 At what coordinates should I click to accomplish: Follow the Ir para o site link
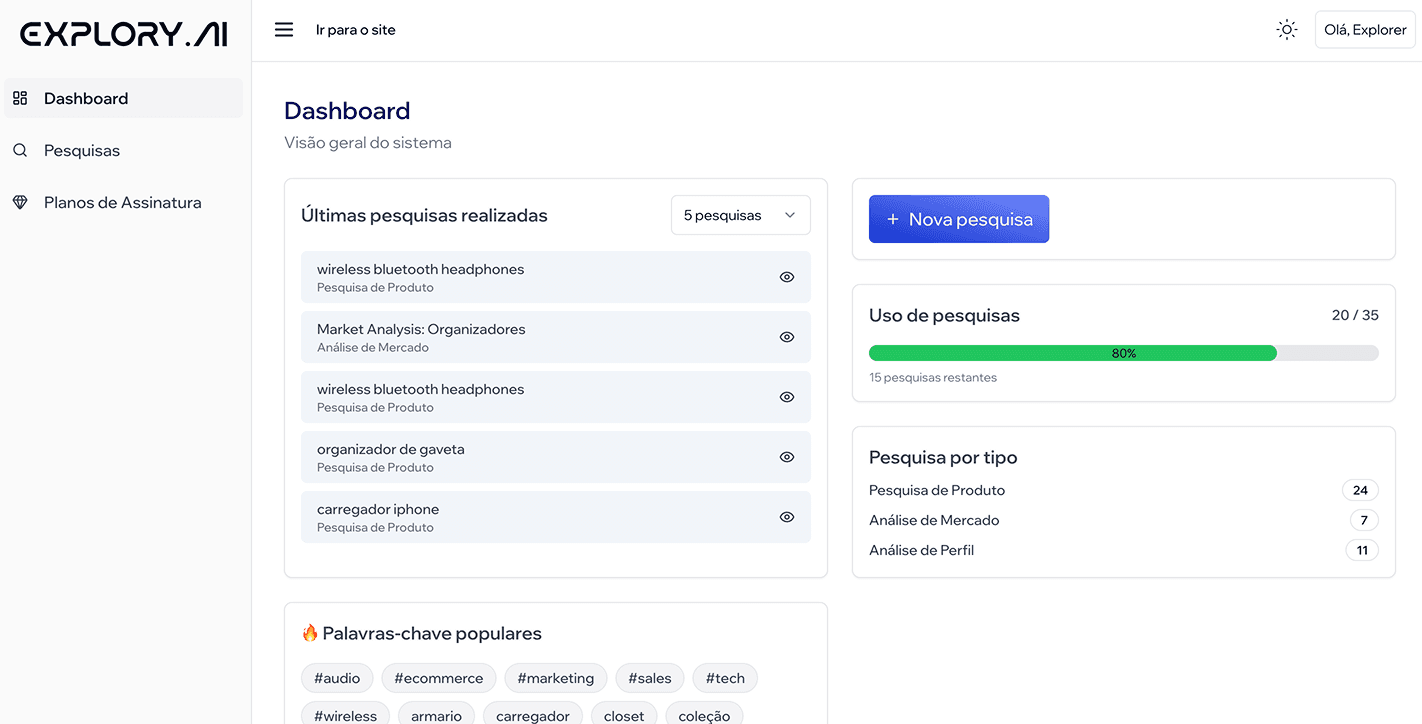tap(356, 30)
